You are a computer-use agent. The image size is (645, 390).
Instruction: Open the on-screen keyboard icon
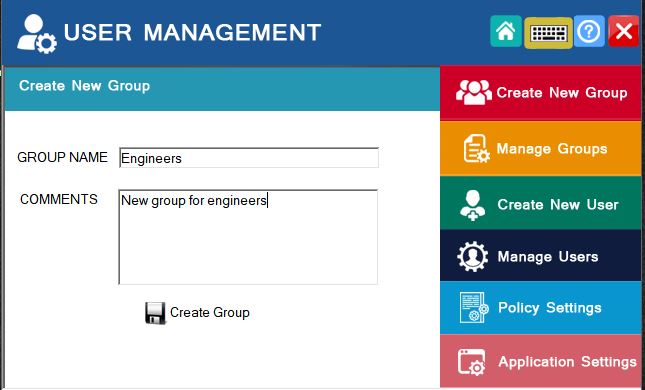click(x=548, y=33)
